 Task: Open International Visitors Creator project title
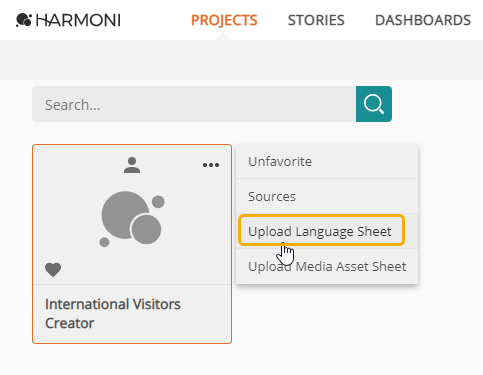[113, 314]
